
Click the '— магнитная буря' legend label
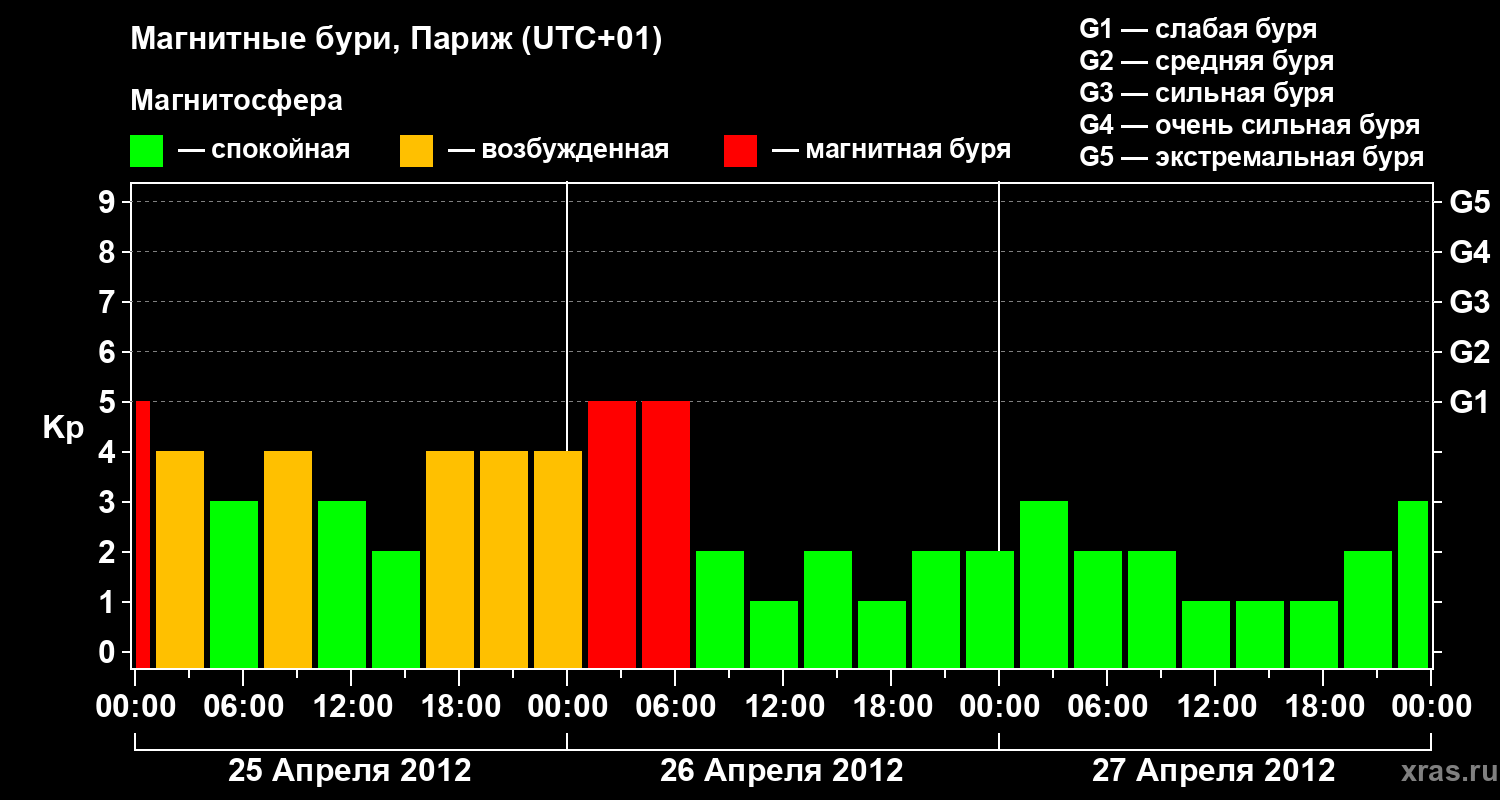tap(891, 151)
